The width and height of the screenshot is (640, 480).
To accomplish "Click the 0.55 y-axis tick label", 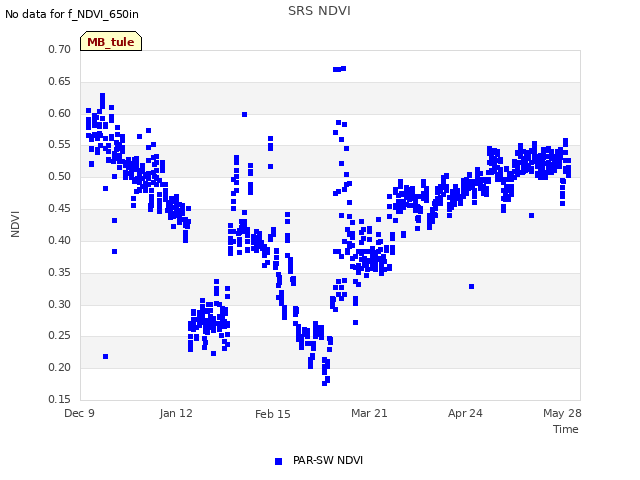I will (60, 144).
